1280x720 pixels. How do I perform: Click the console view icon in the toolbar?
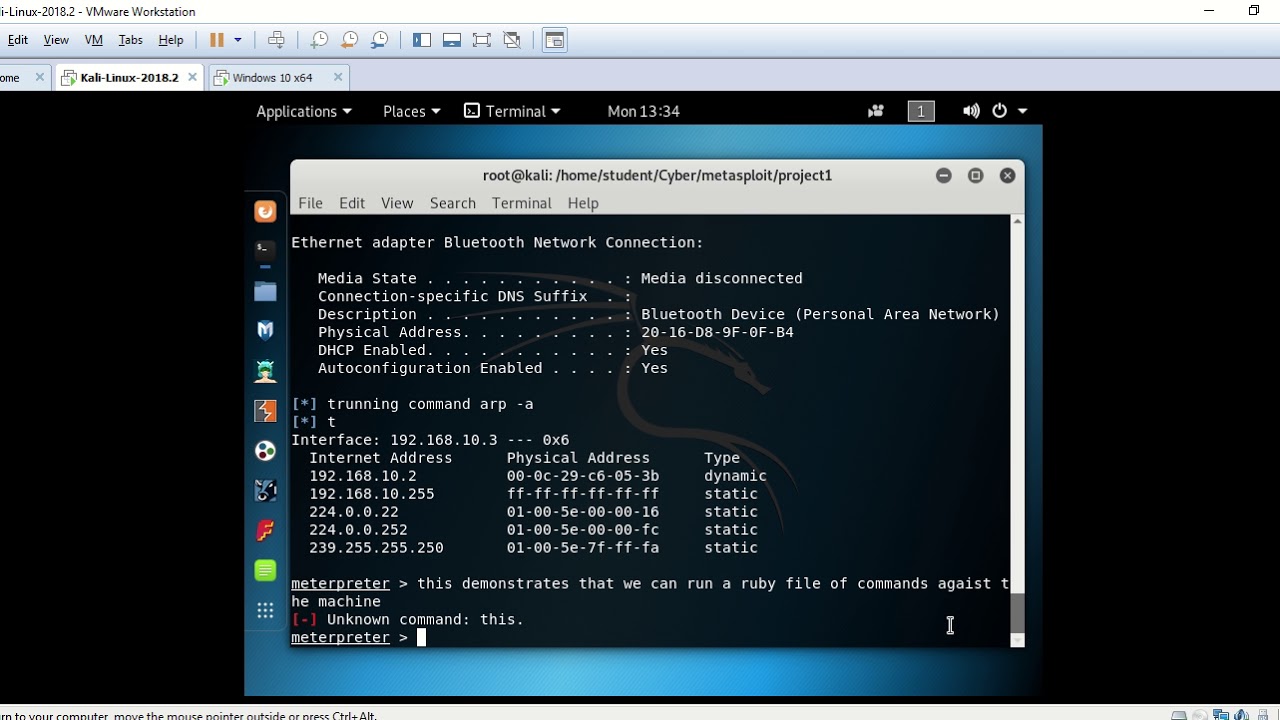coord(555,40)
